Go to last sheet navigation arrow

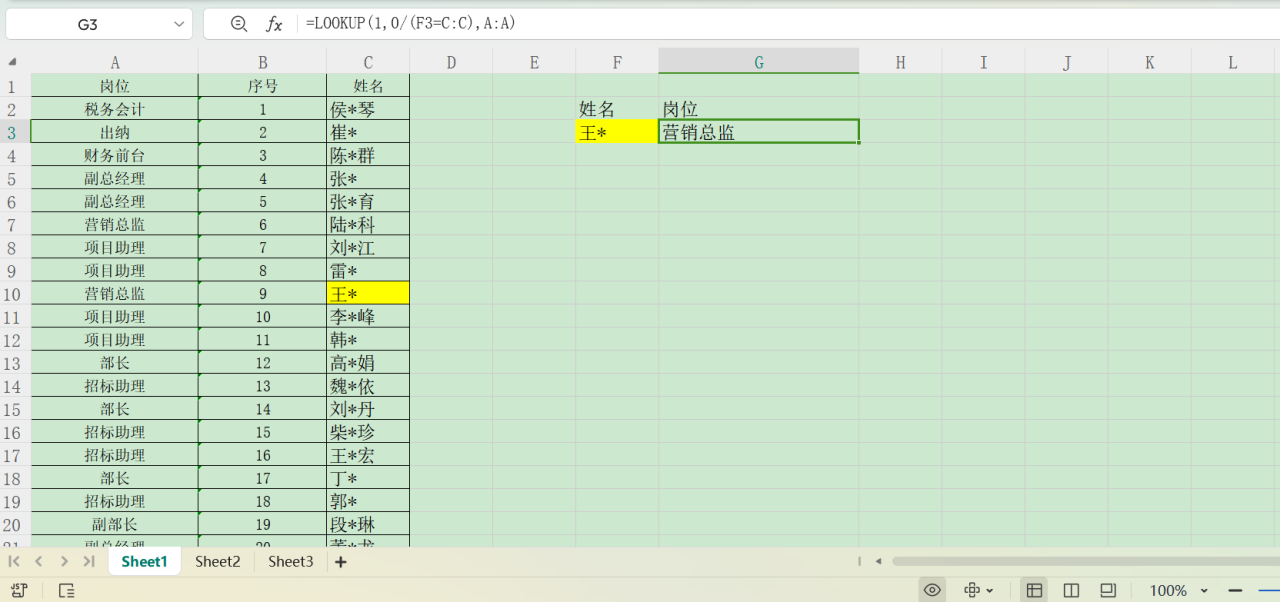click(x=89, y=562)
